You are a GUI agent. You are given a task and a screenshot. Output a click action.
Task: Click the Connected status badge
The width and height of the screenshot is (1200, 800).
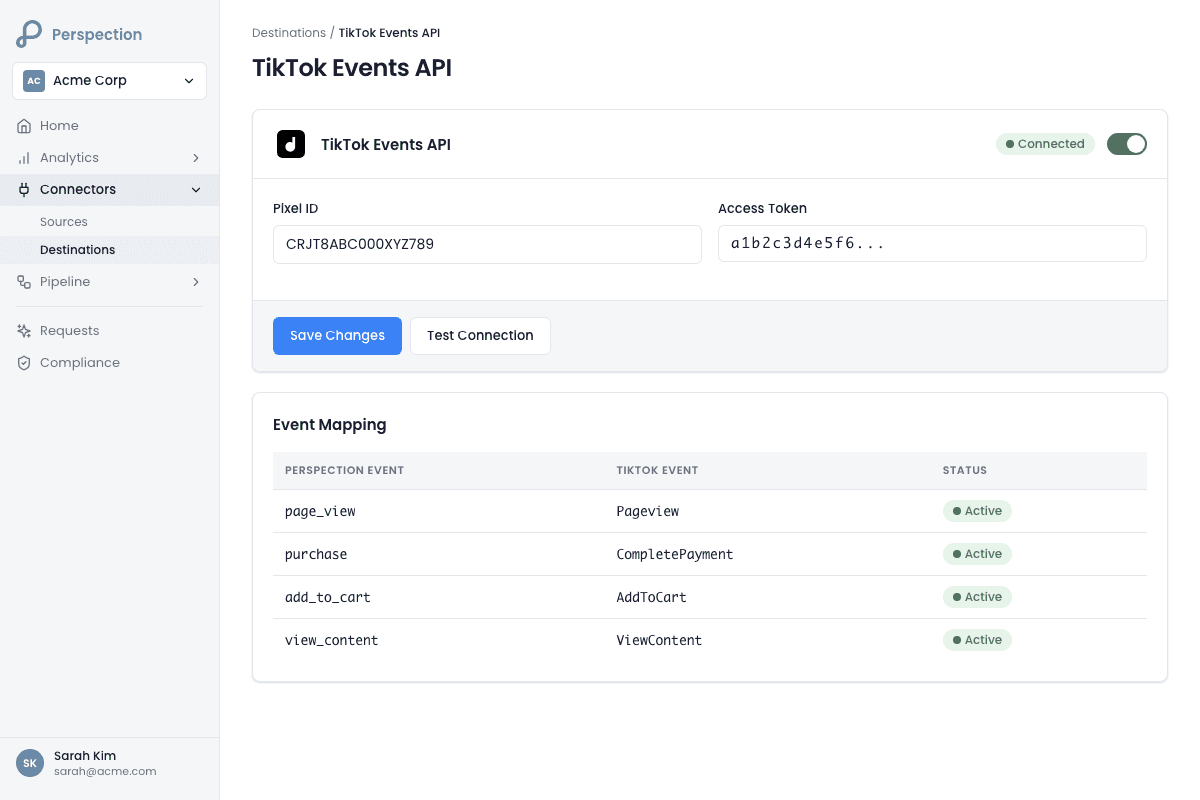click(1045, 144)
